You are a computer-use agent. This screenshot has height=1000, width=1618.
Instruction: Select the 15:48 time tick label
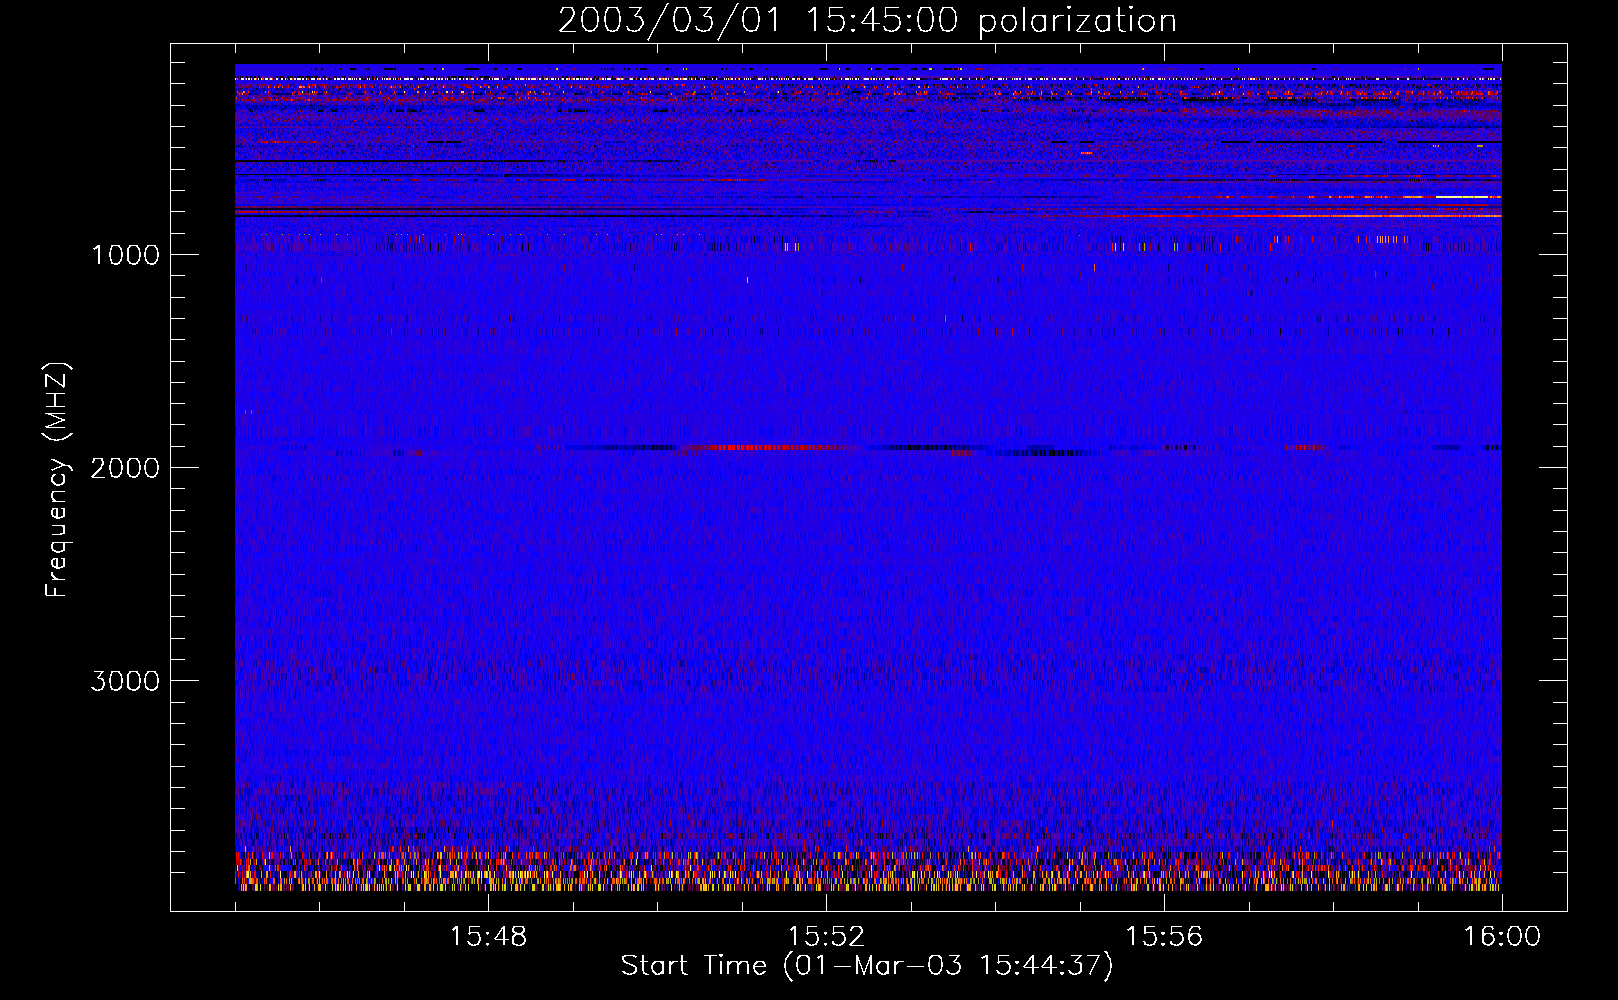pos(488,937)
